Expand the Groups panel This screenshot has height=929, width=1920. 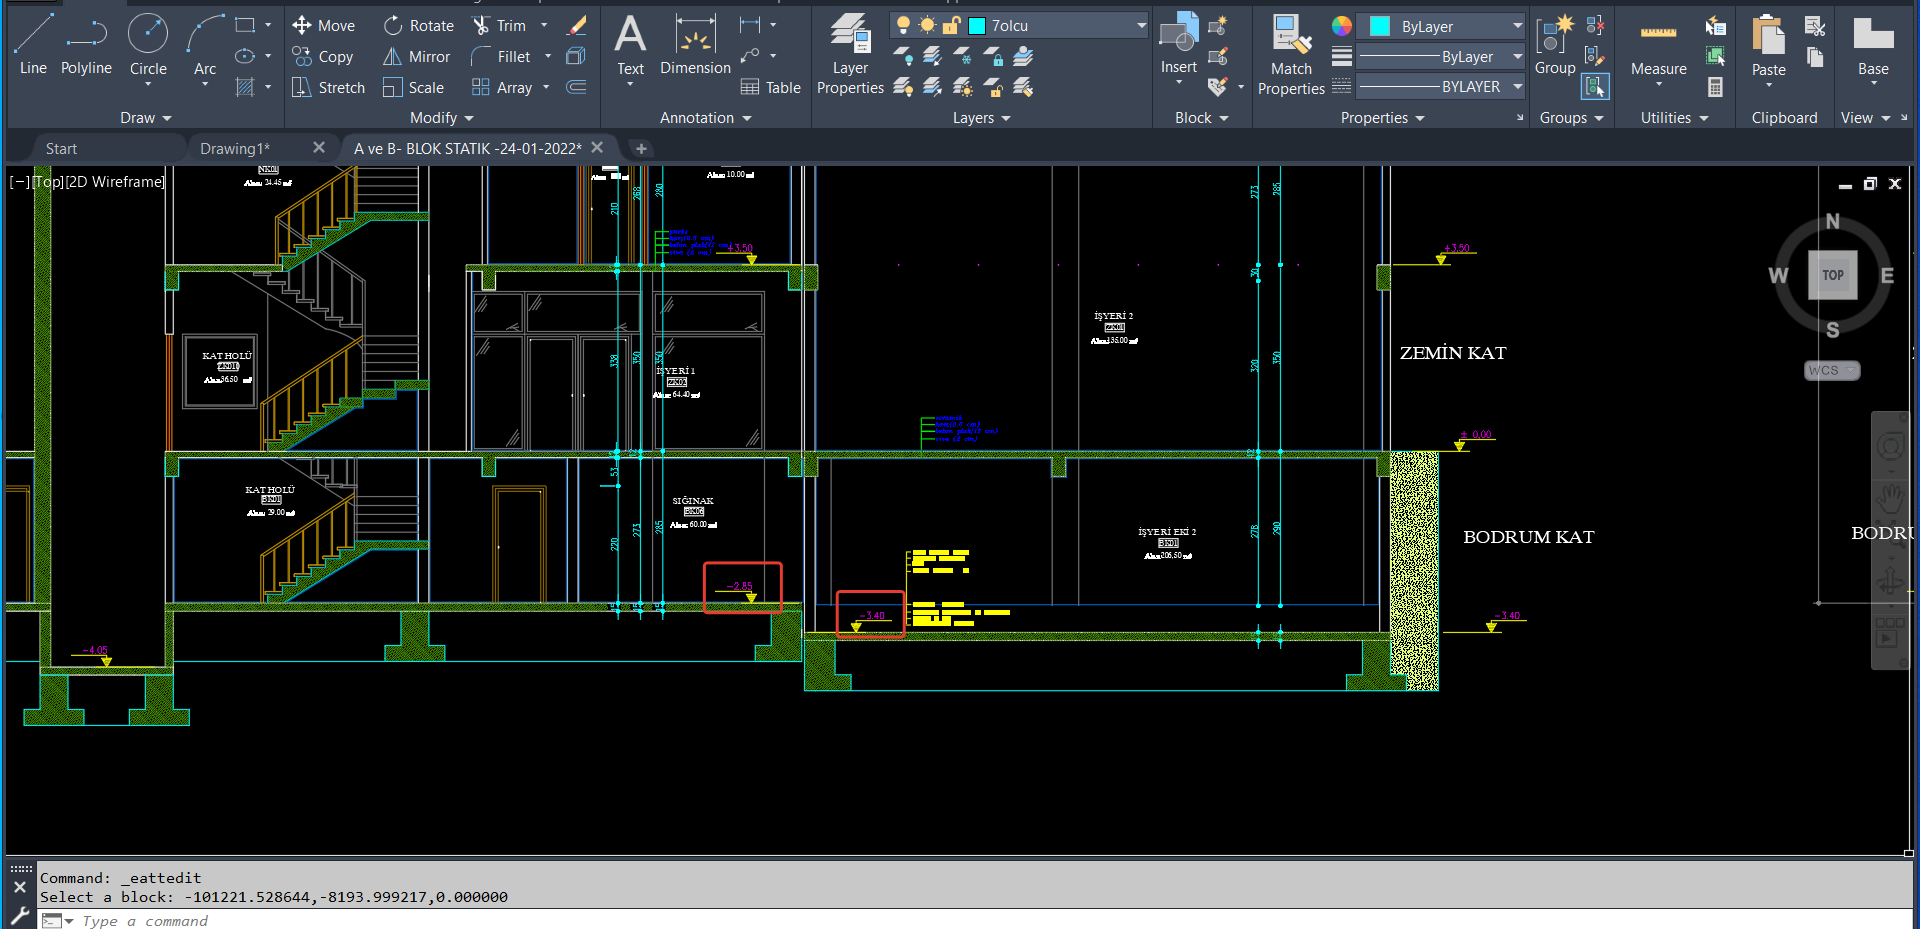[1571, 118]
